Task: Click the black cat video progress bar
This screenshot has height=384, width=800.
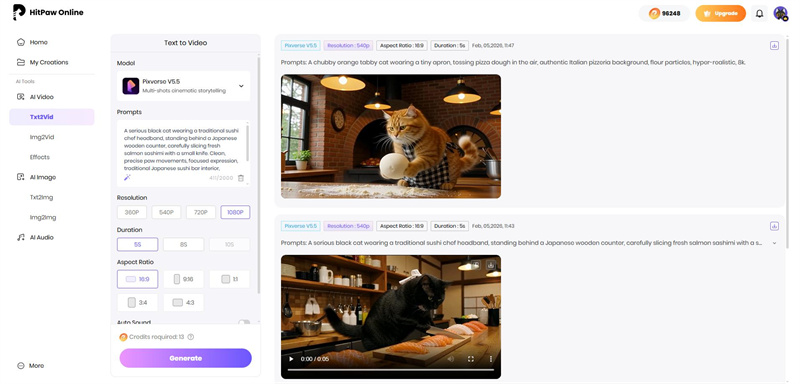Action: 391,370
